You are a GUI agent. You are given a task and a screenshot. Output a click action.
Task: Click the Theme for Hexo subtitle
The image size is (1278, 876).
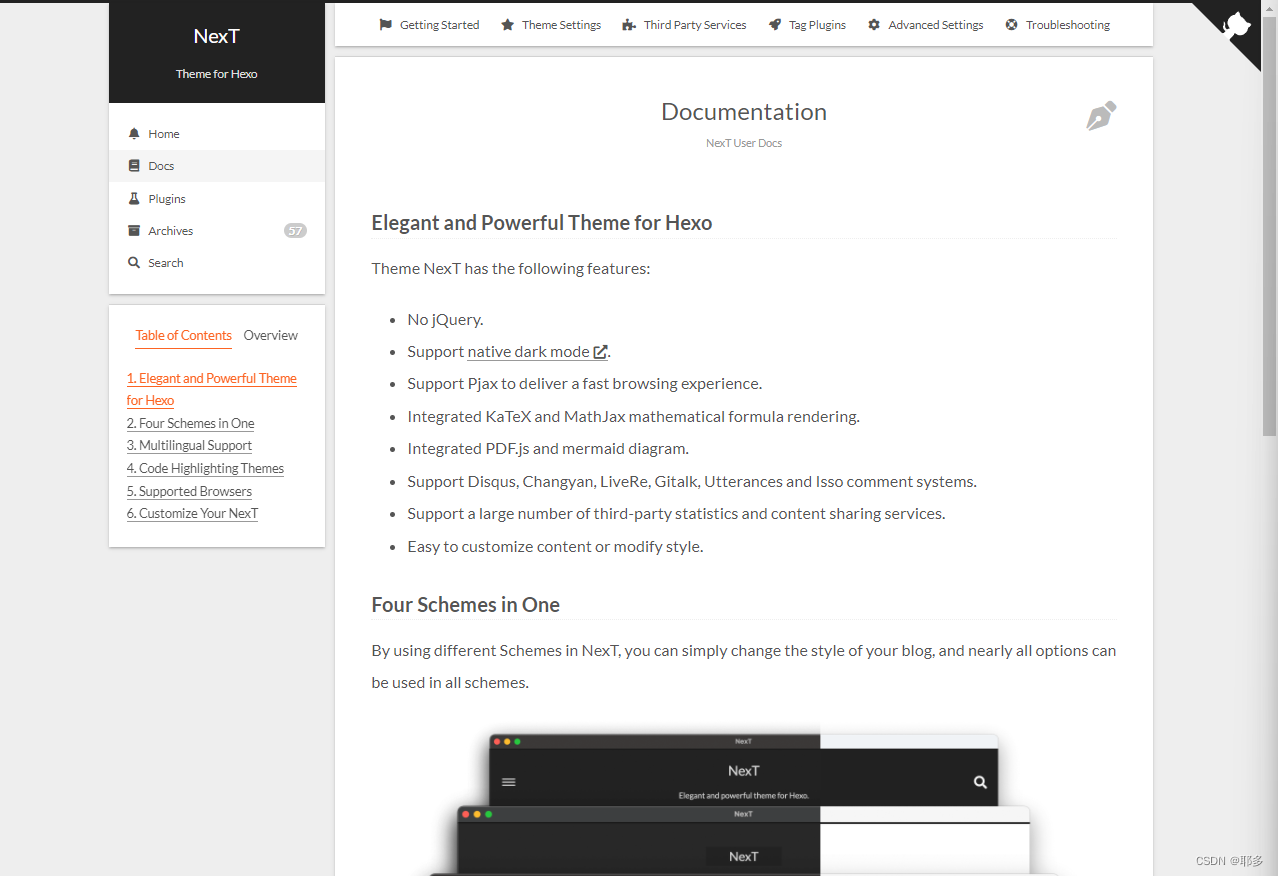pos(217,74)
